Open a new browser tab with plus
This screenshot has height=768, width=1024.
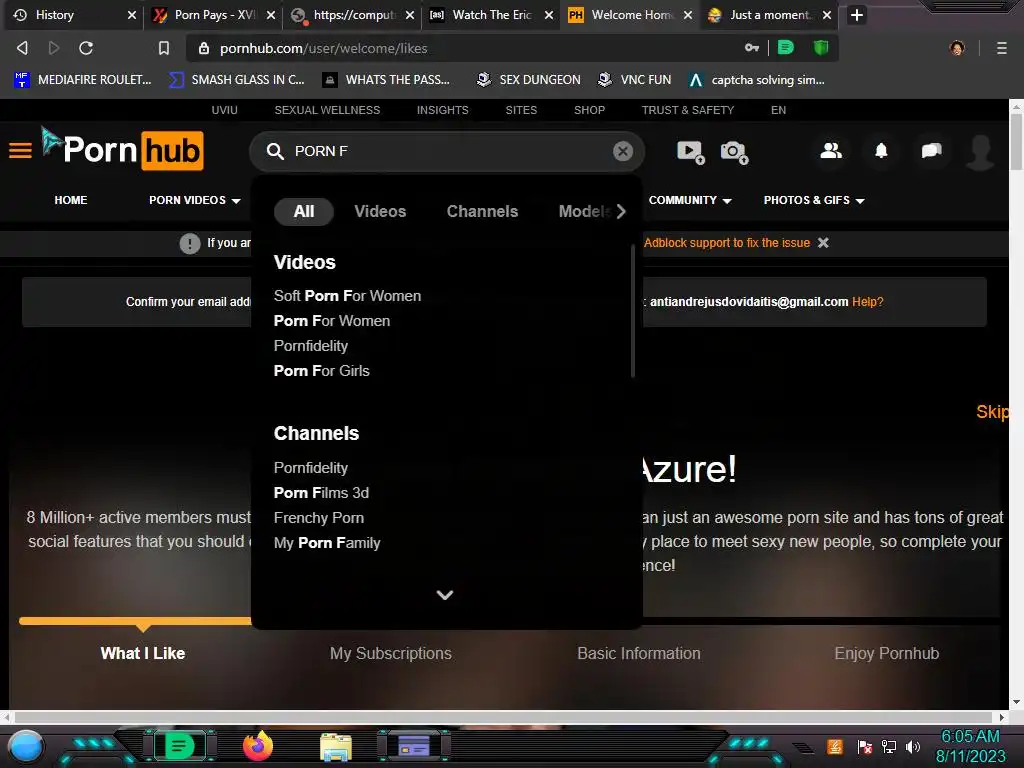point(857,15)
